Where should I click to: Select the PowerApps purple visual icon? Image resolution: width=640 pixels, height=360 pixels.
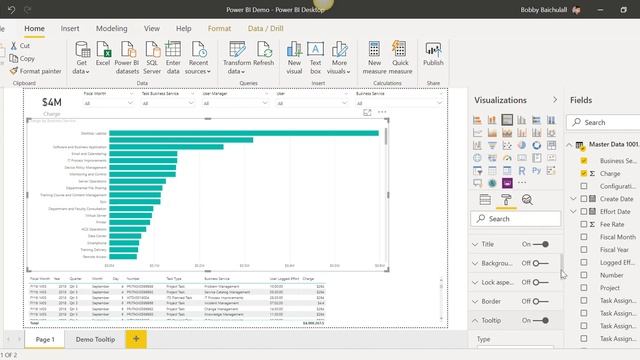(x=507, y=183)
